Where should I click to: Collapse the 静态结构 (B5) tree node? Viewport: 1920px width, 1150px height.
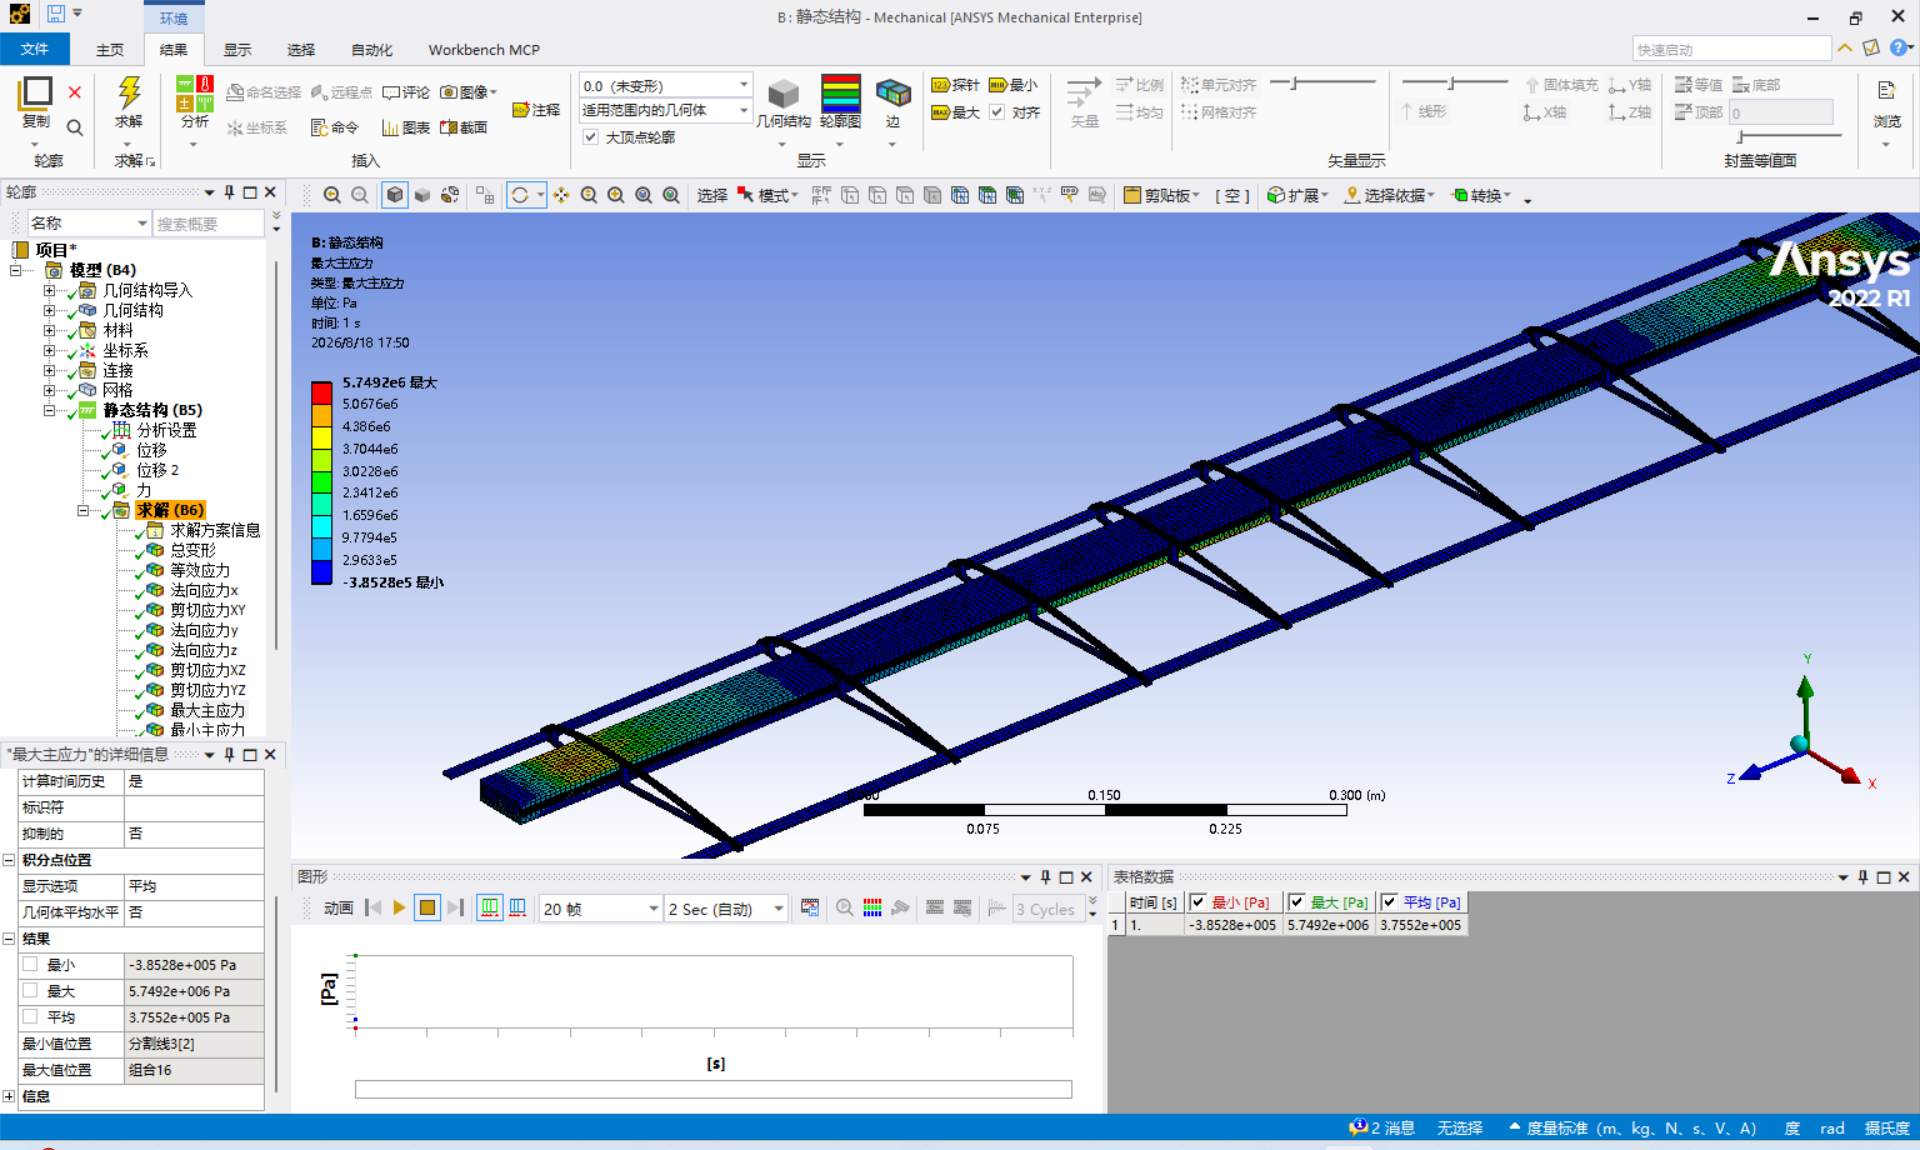coord(49,410)
